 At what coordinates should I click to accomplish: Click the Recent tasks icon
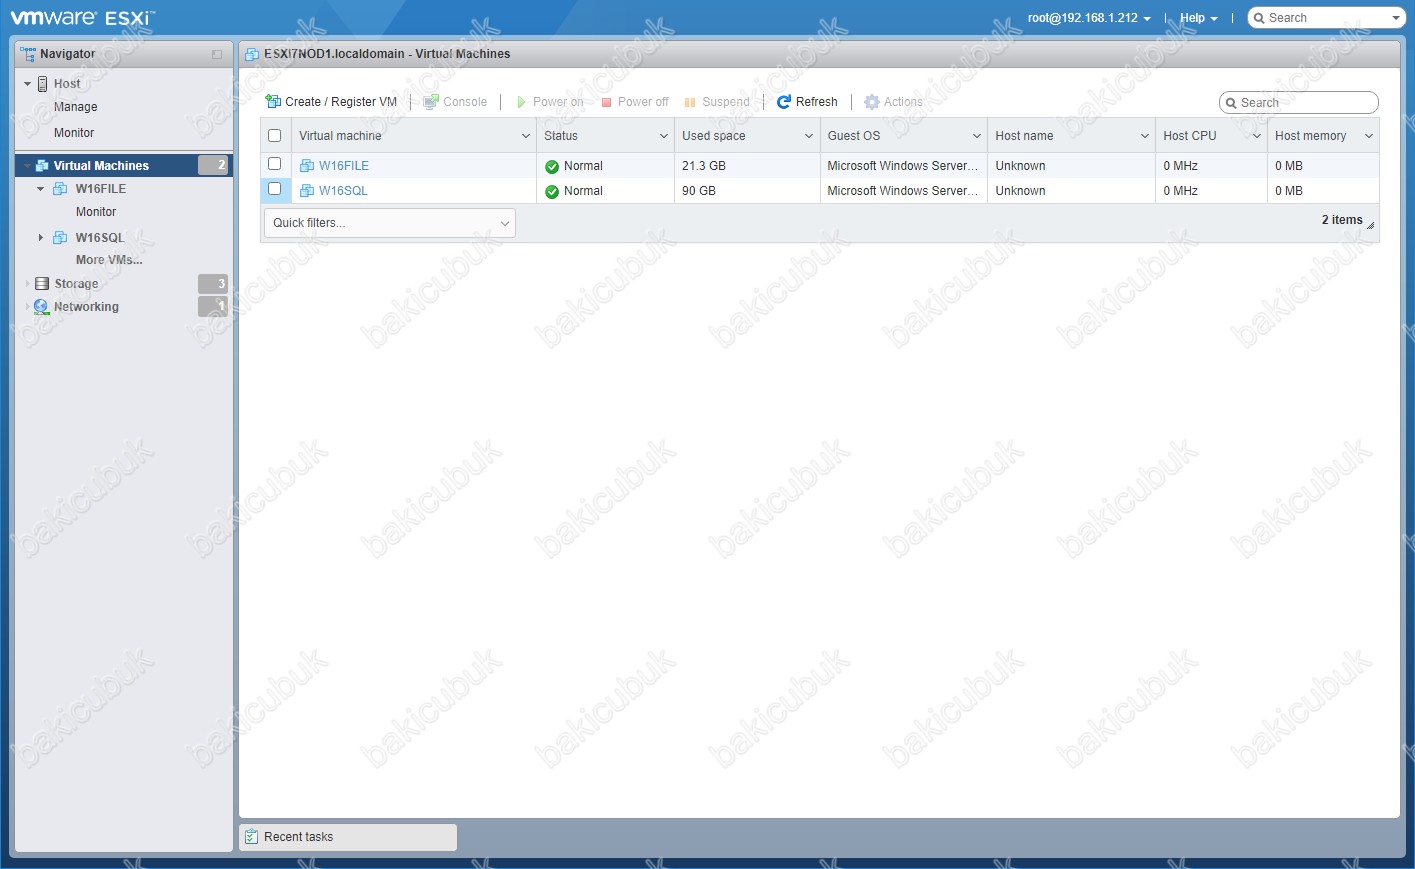click(252, 837)
